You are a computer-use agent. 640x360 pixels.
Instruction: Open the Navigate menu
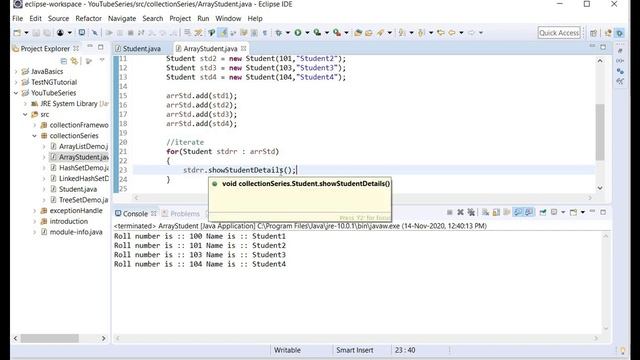coord(122,18)
